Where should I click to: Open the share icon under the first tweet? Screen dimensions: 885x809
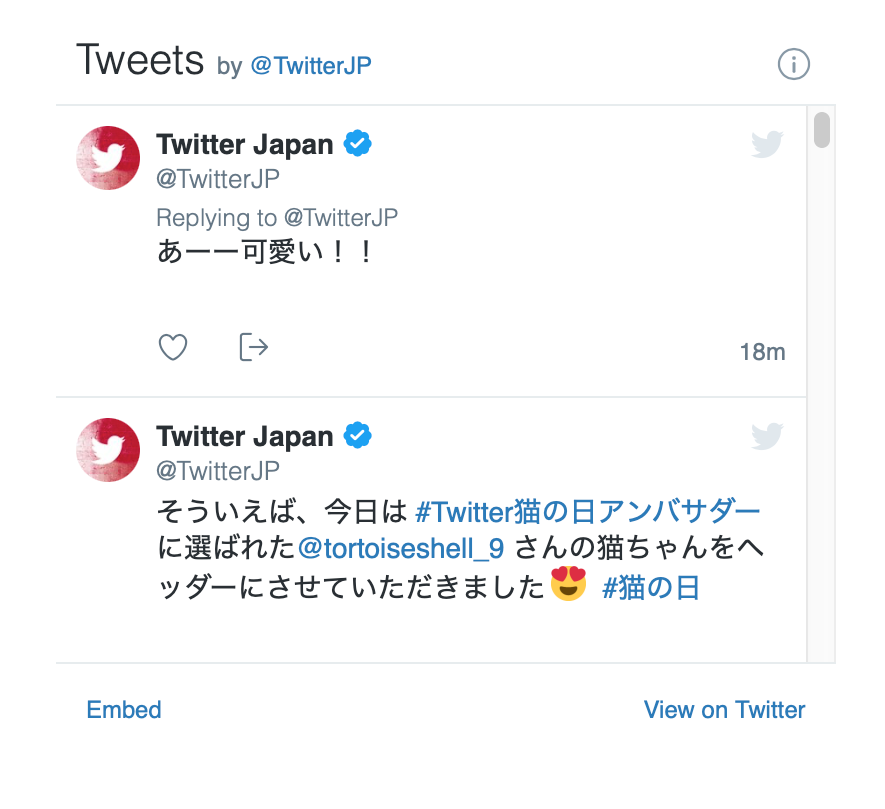pyautogui.click(x=253, y=346)
